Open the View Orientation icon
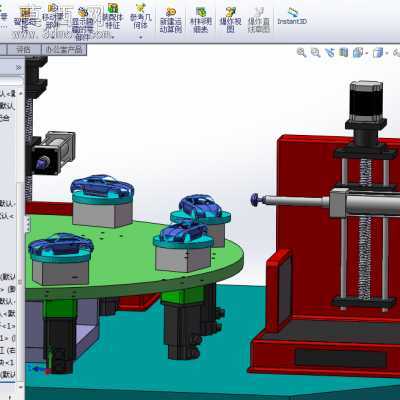The width and height of the screenshot is (400, 400). click(358, 53)
